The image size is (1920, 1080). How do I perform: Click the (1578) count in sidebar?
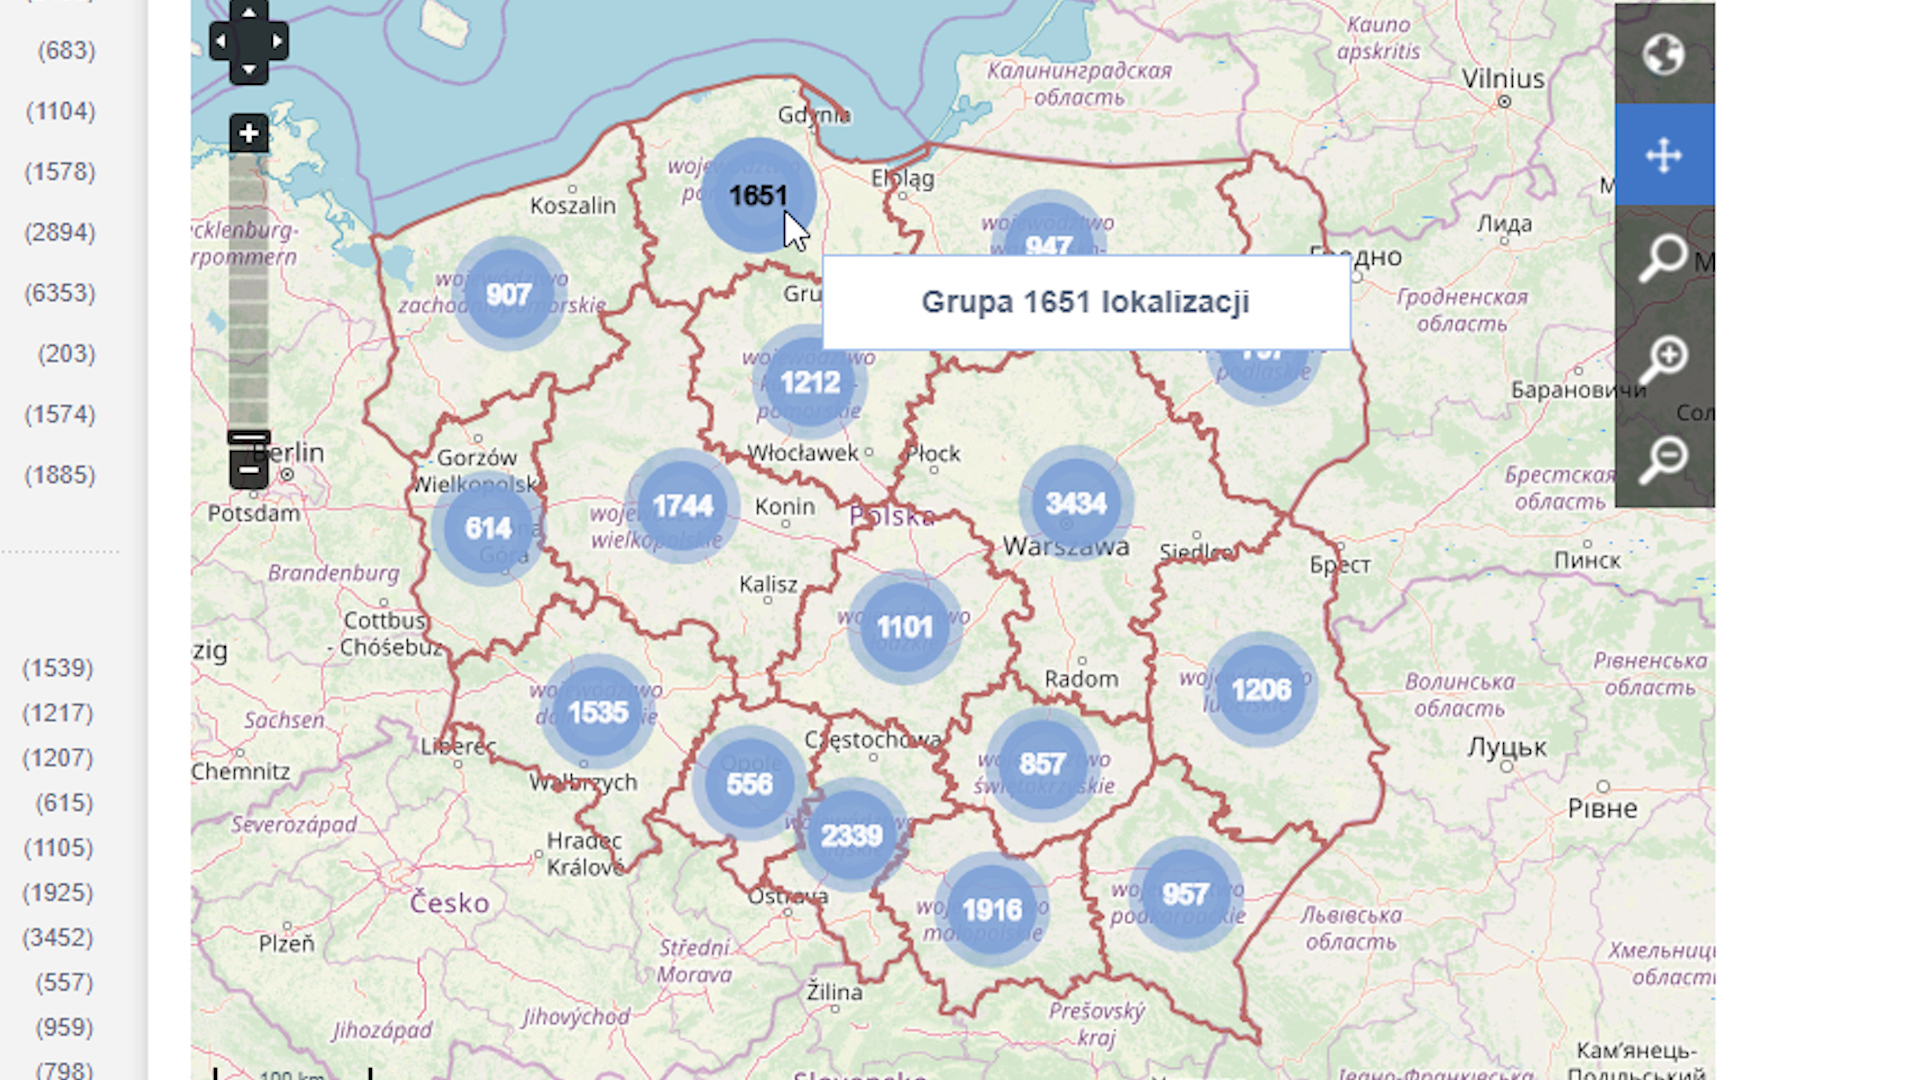click(x=61, y=172)
